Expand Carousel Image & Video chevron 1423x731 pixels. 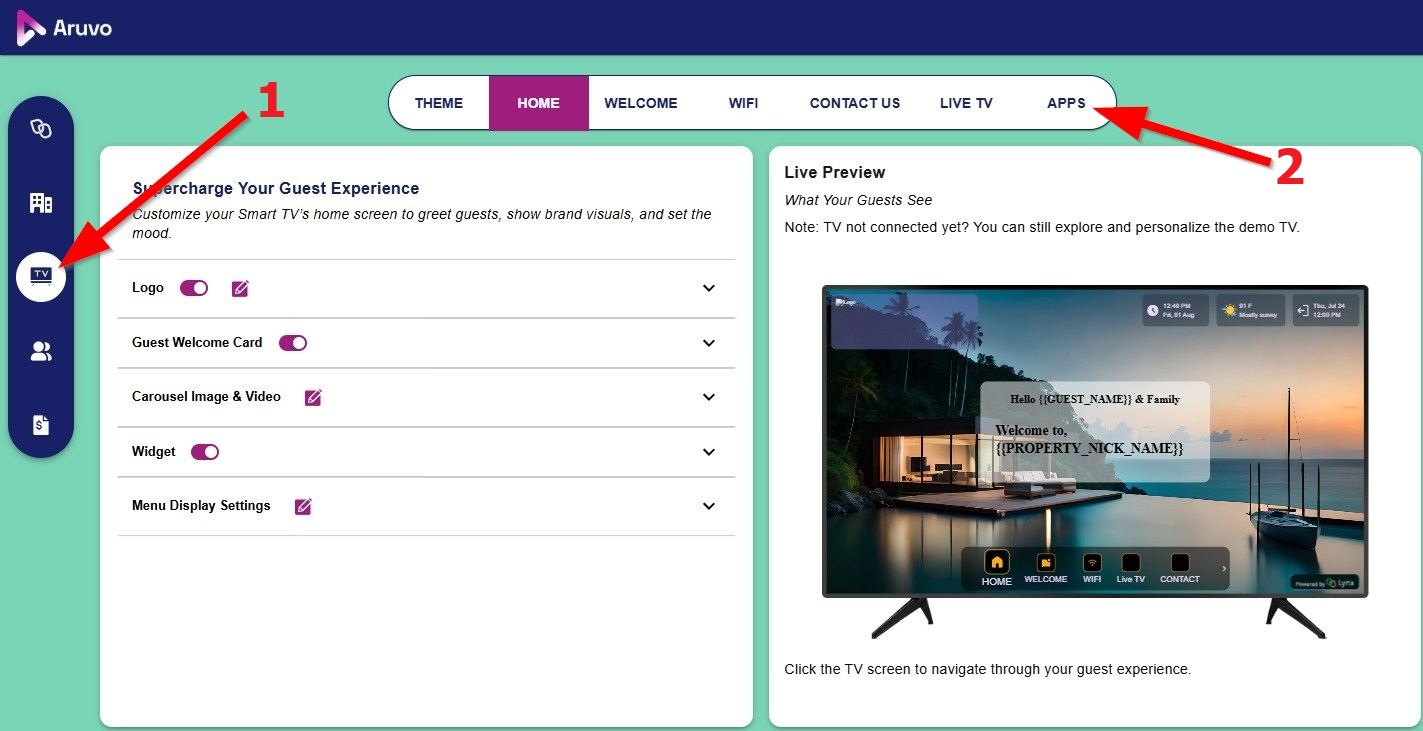pos(709,397)
